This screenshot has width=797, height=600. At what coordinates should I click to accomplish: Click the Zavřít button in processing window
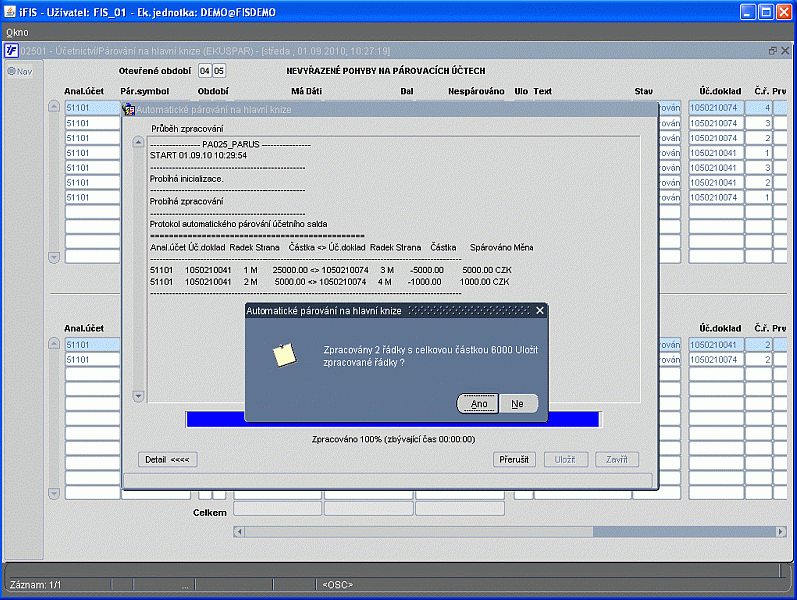click(617, 460)
